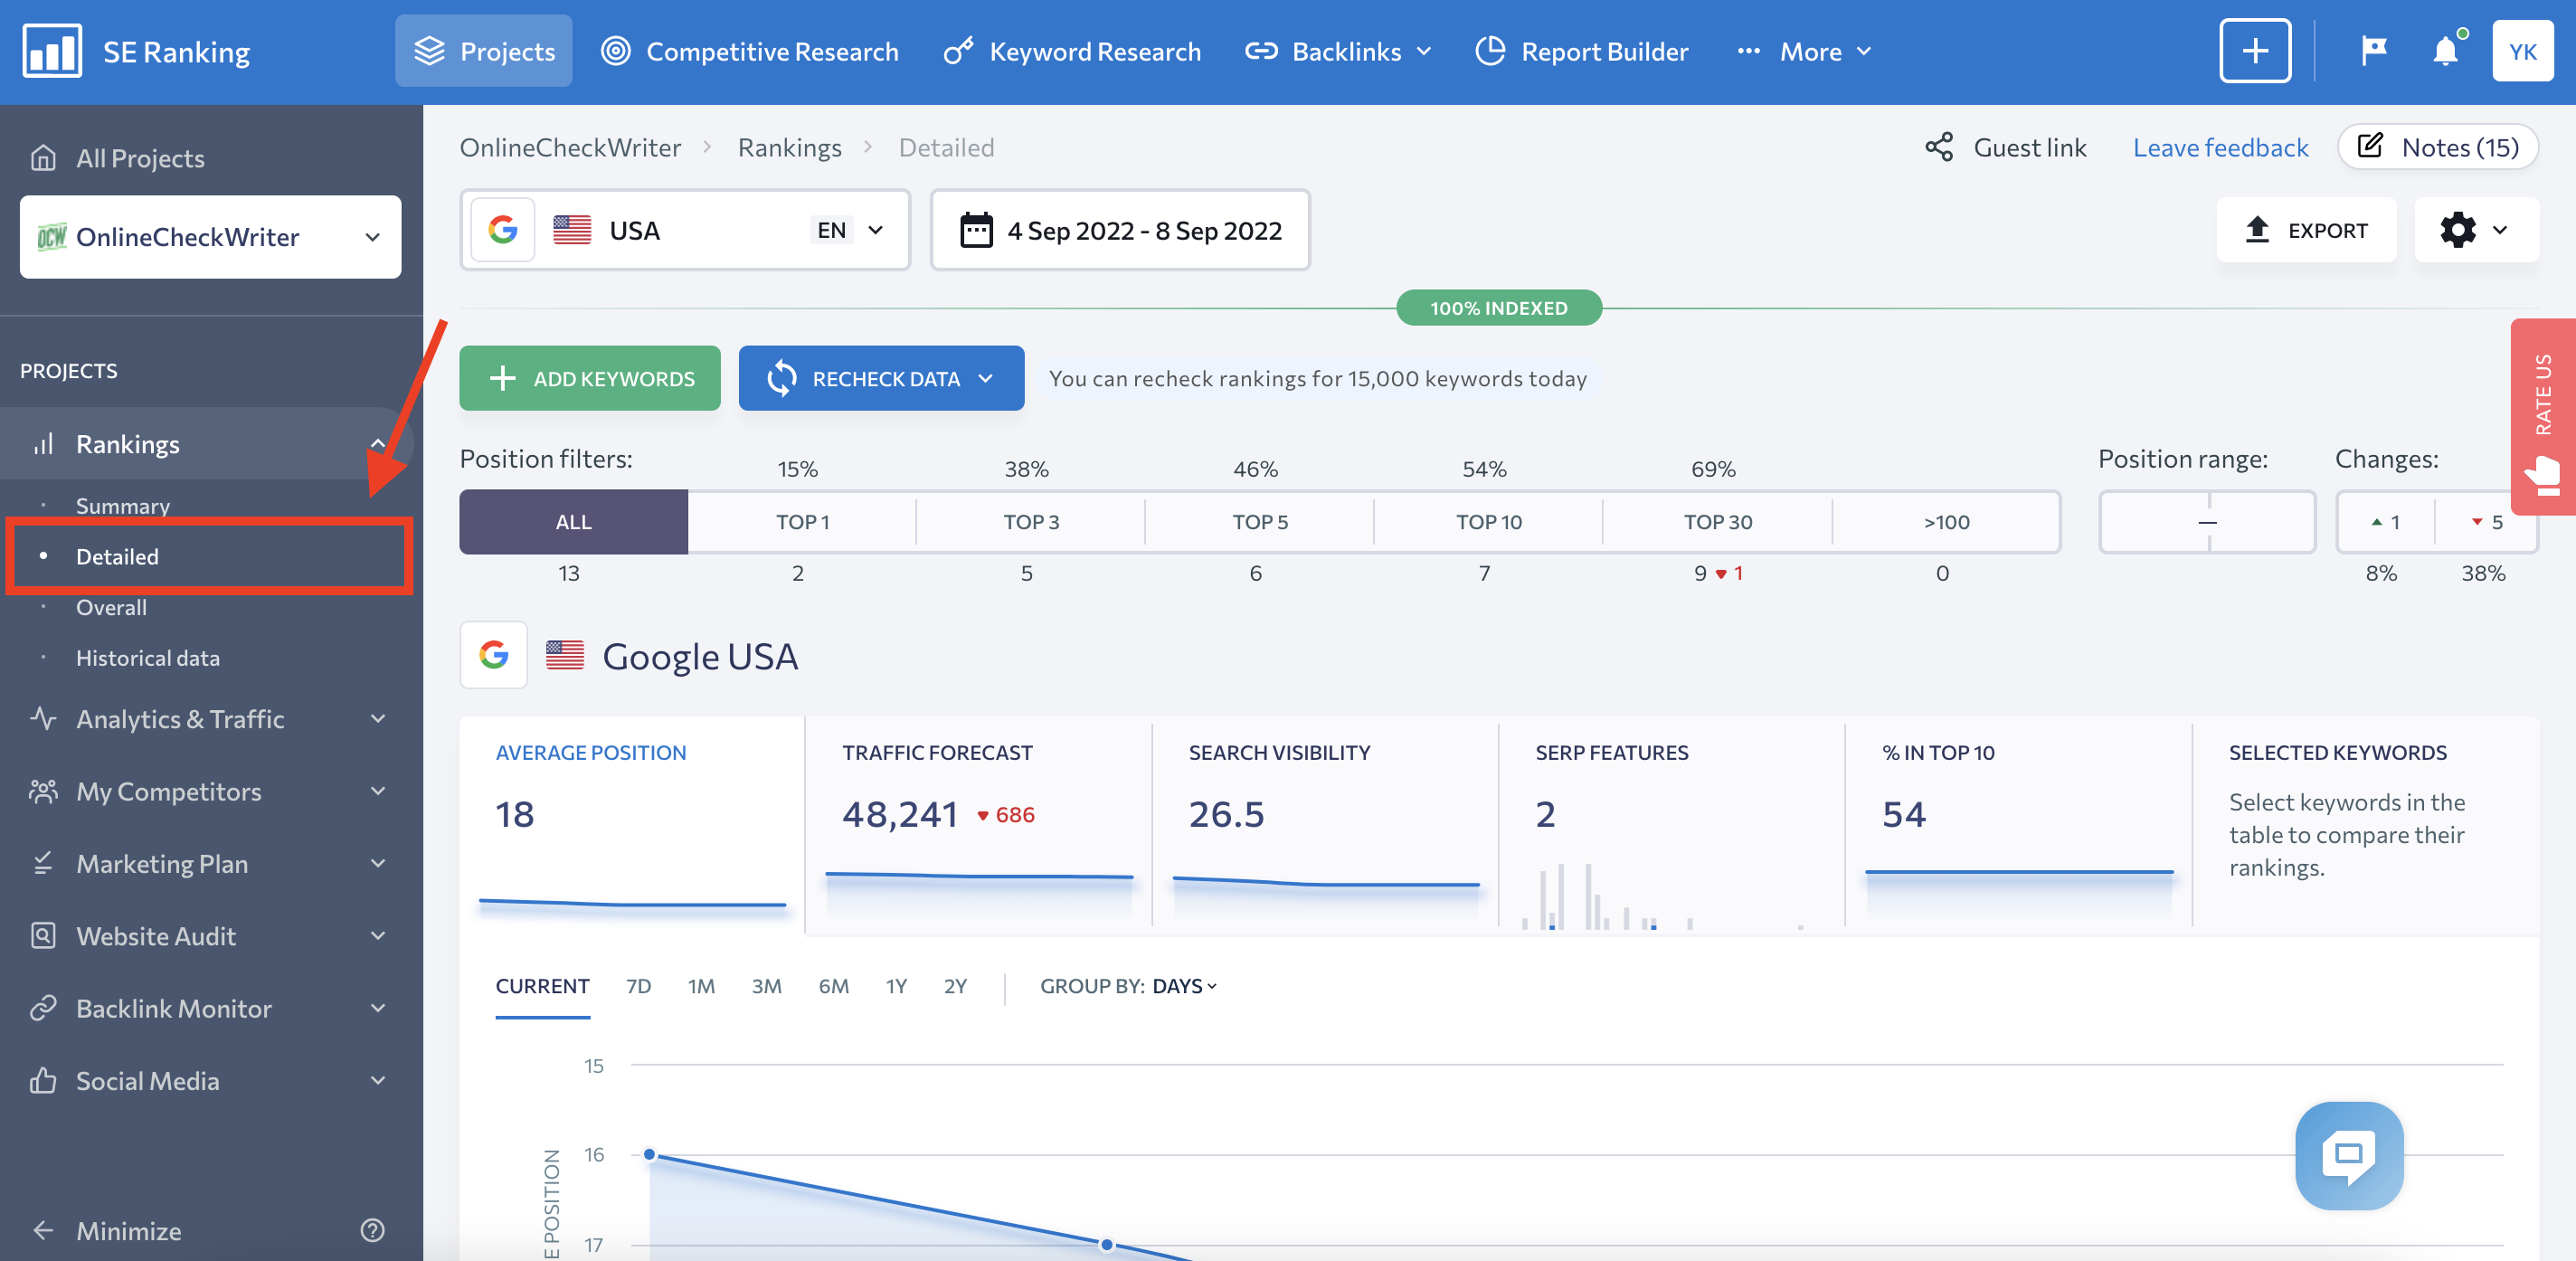Select the SEARCH VISIBILITY metric card
Screen dimensions: 2576x1261
pyautogui.click(x=1325, y=826)
